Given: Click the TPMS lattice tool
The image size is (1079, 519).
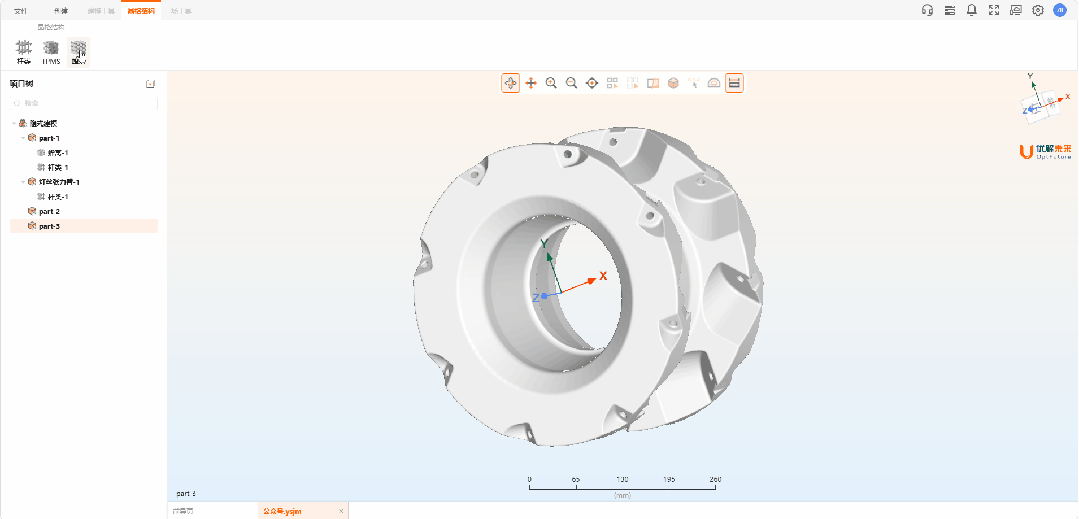Looking at the screenshot, I should [x=51, y=52].
